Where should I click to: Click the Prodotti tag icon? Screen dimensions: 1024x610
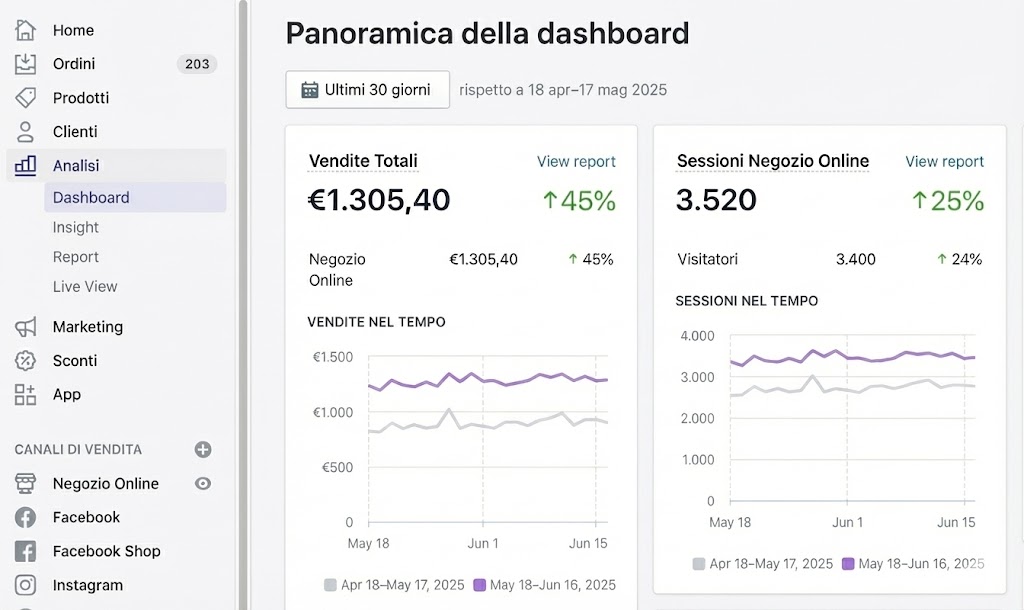(x=25, y=97)
